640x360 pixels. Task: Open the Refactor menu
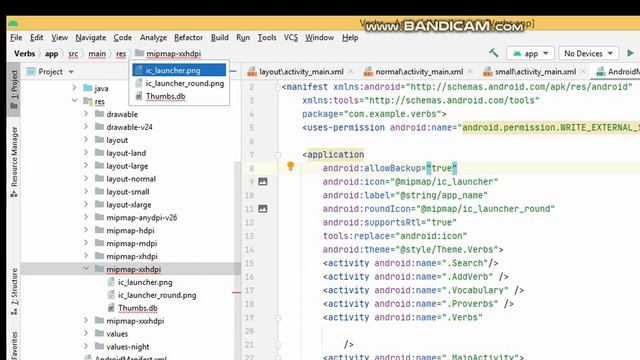tap(188, 38)
